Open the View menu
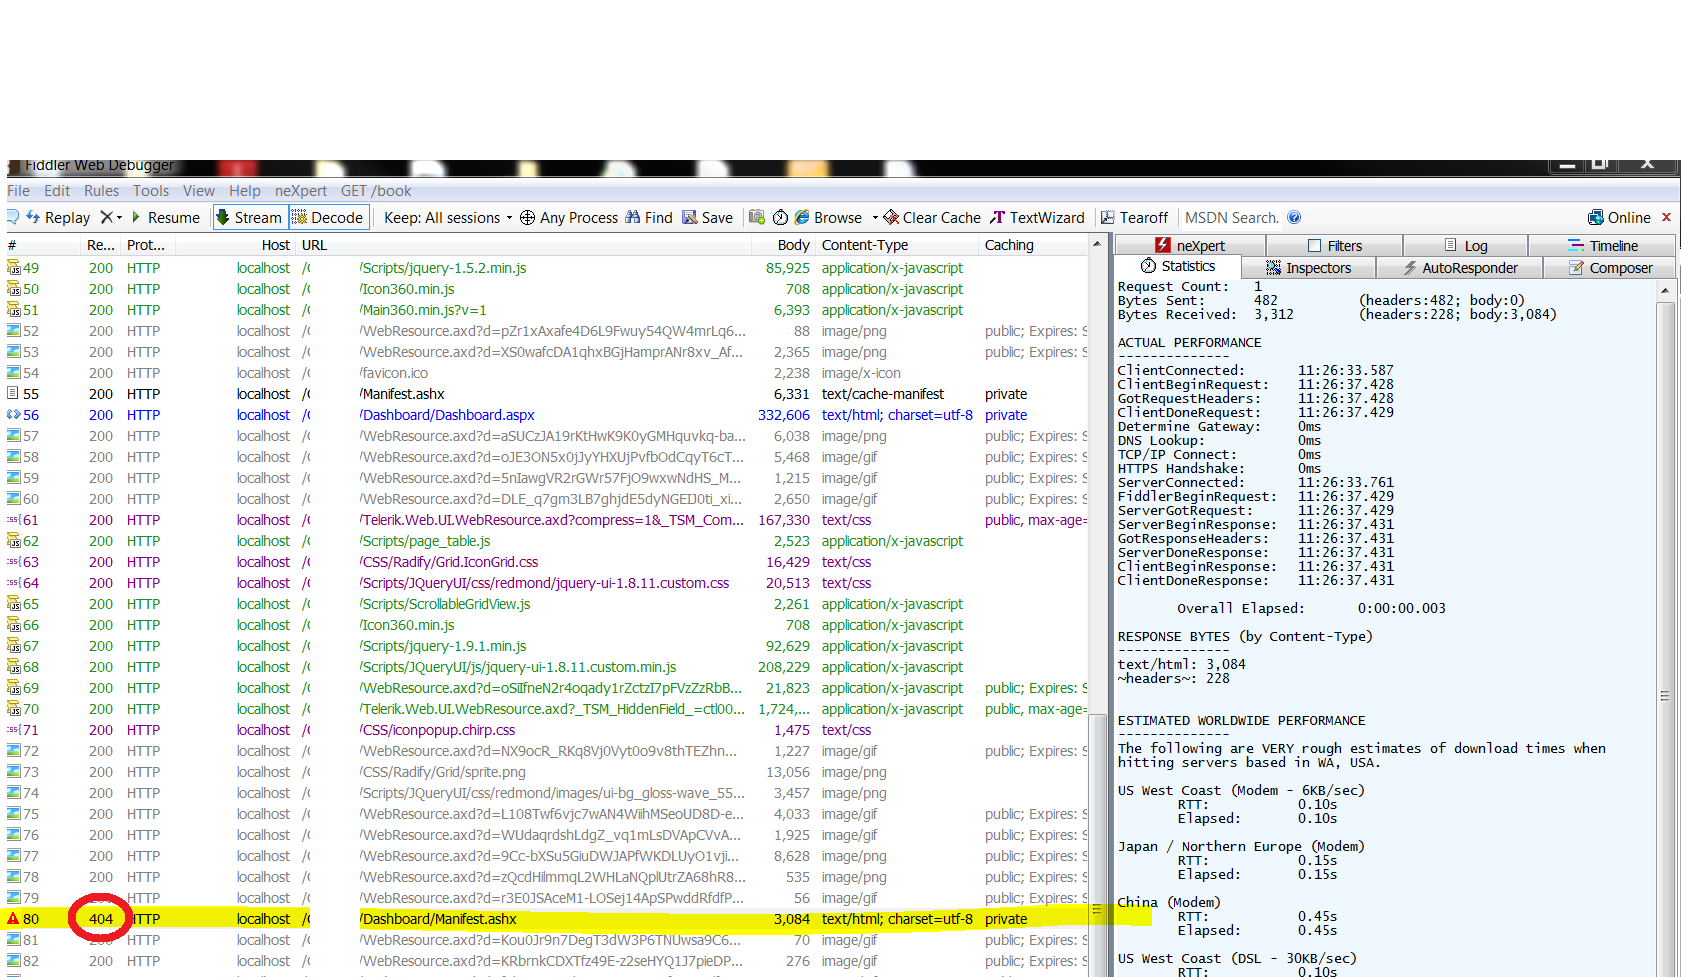Screen dimensions: 1681x977 [x=199, y=191]
